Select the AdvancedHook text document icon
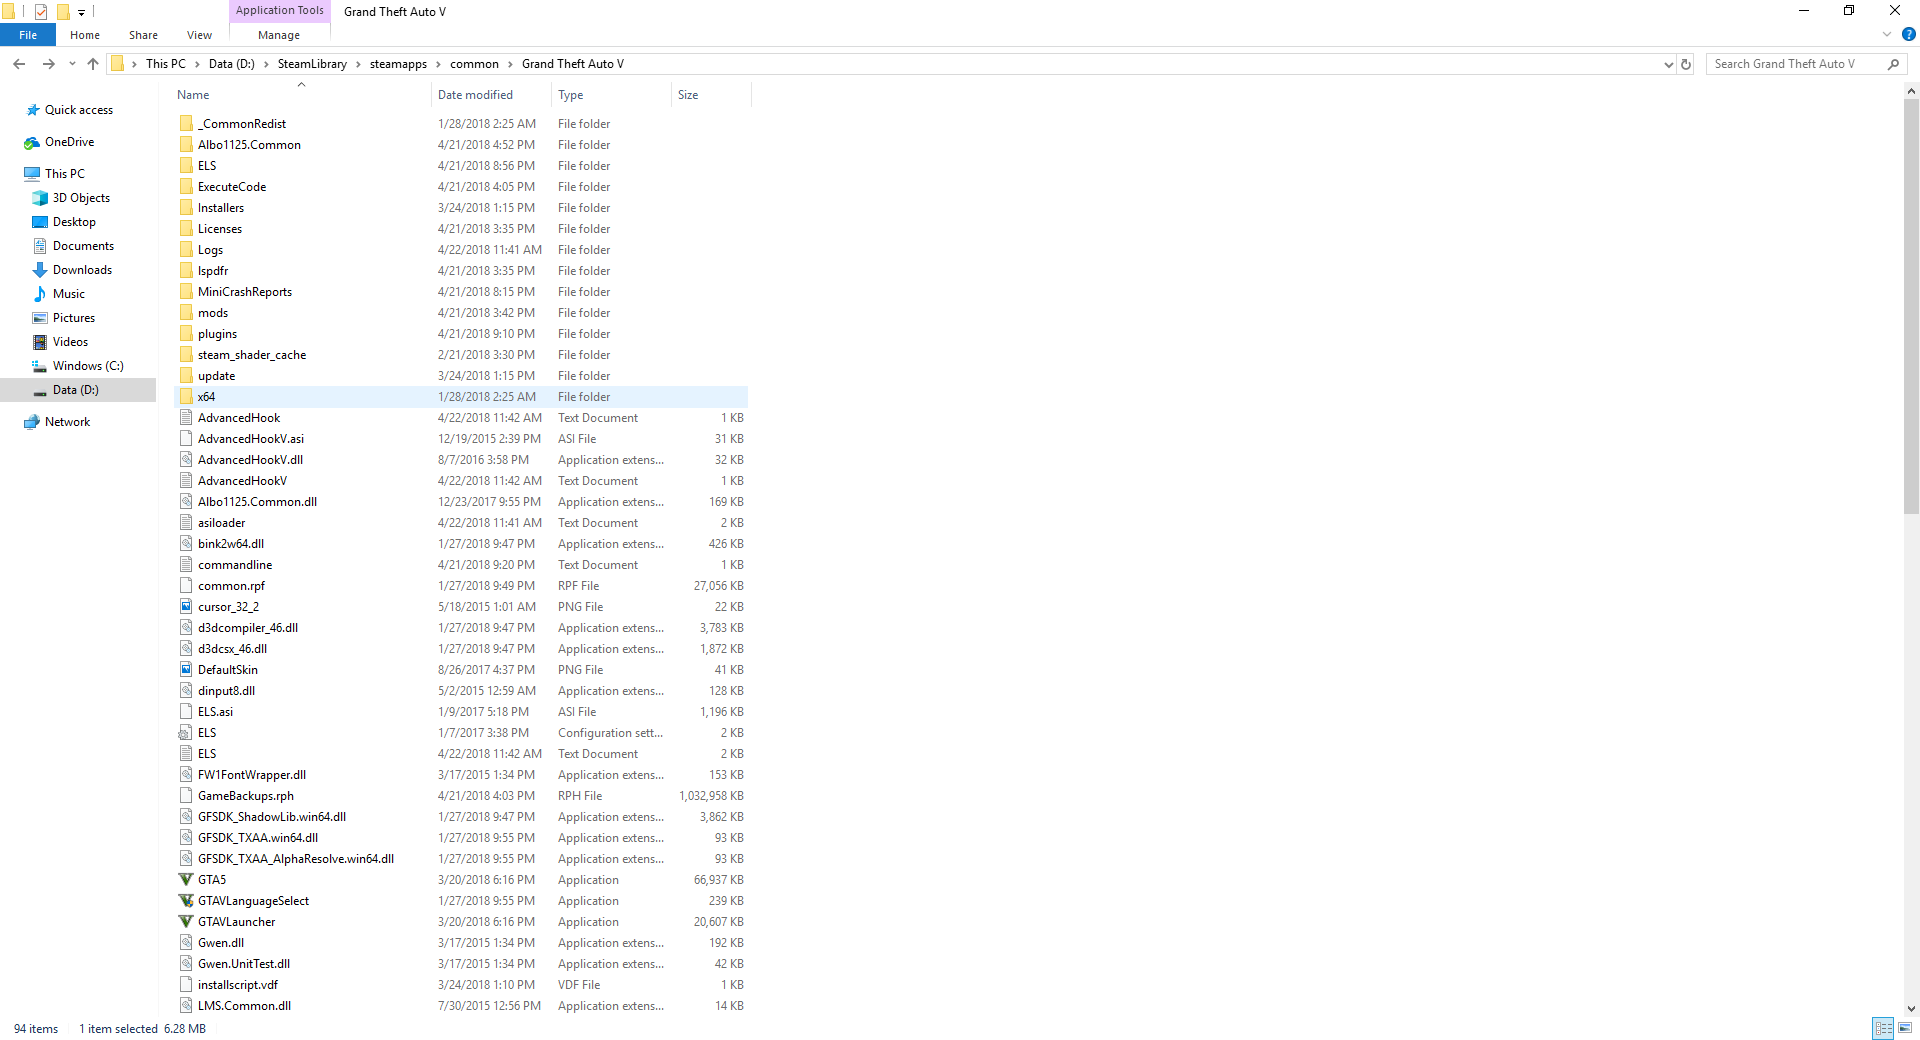The image size is (1920, 1040). [x=186, y=418]
